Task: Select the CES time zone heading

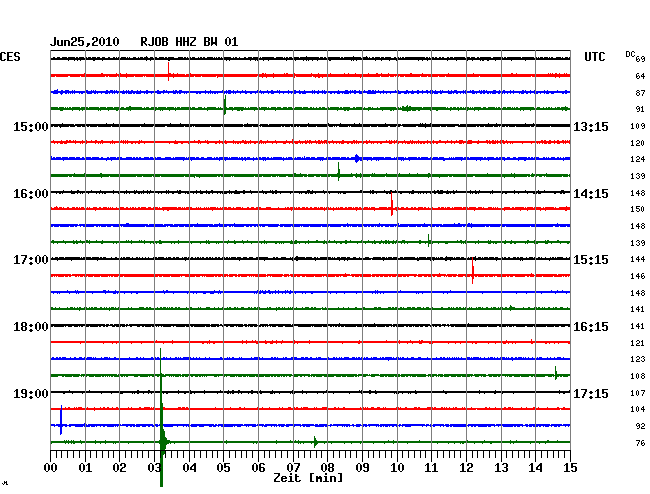Action: click(x=10, y=57)
